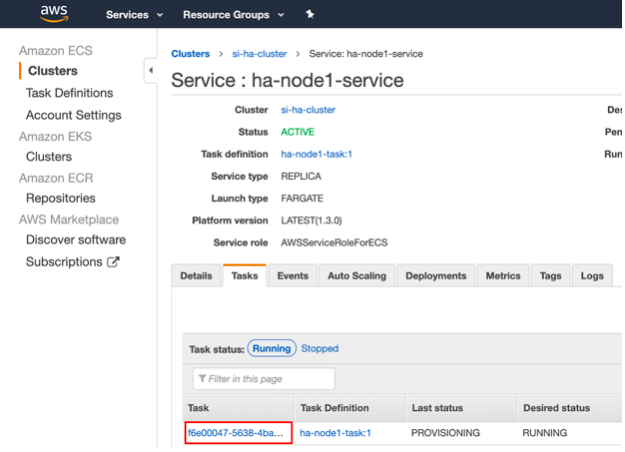Click the PROVISIONING last status cell

point(445,432)
